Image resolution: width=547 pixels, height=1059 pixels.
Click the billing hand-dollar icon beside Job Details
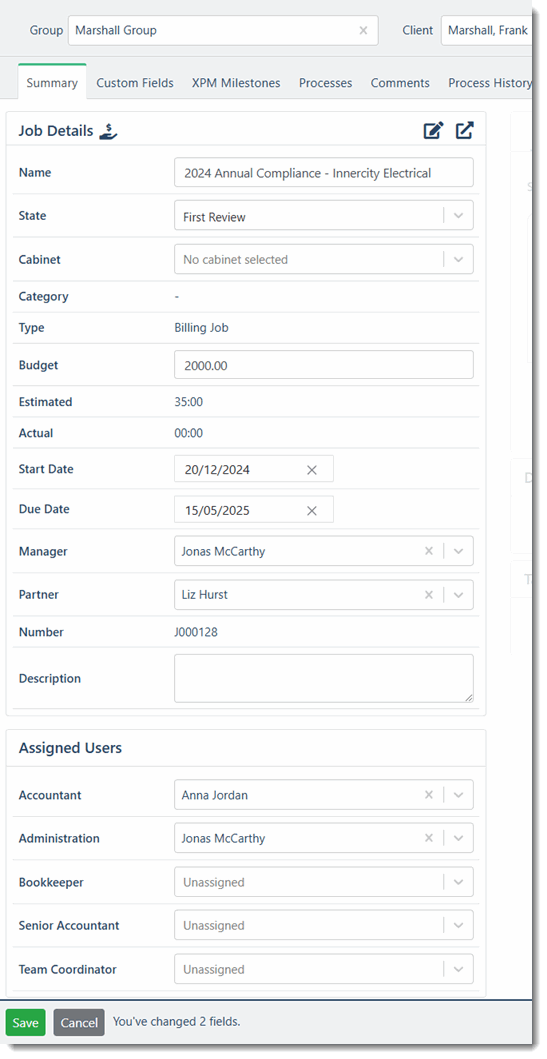[x=108, y=131]
